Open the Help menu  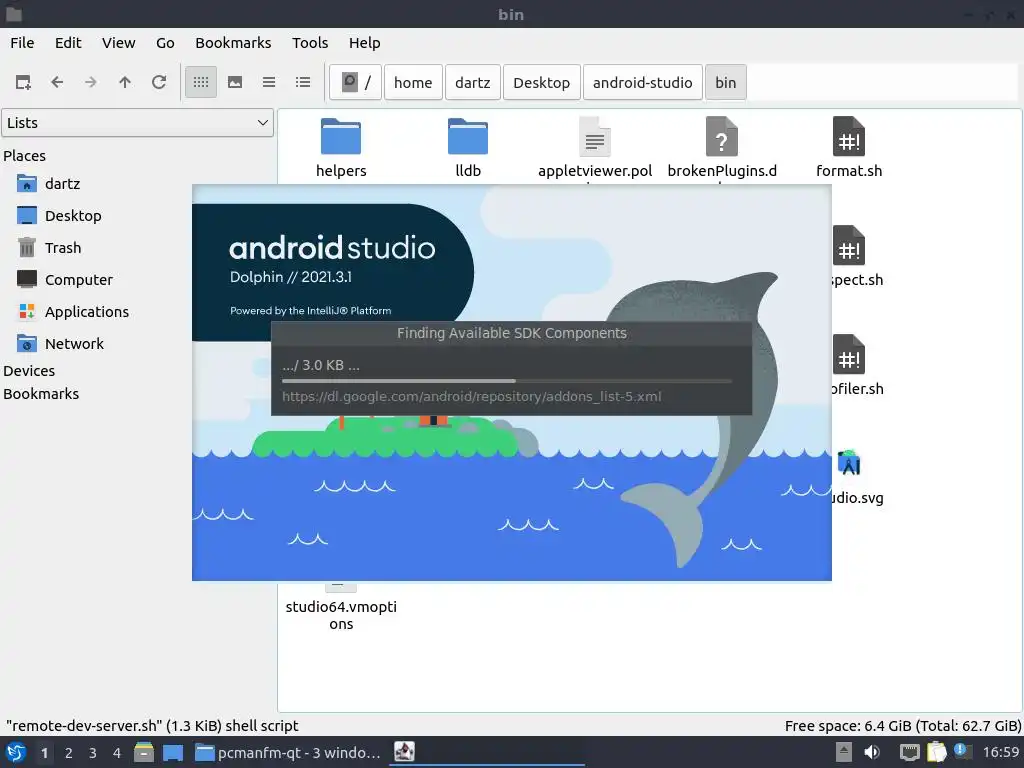364,43
